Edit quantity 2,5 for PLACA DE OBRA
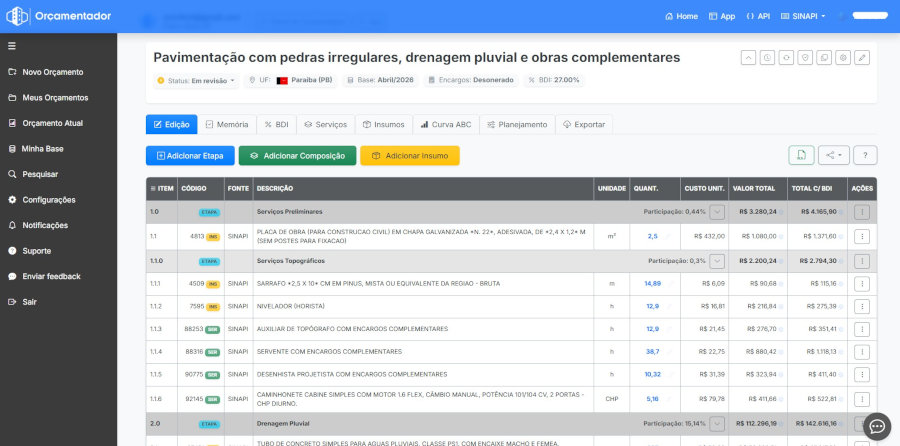Image resolution: width=900 pixels, height=446 pixels. tap(653, 236)
